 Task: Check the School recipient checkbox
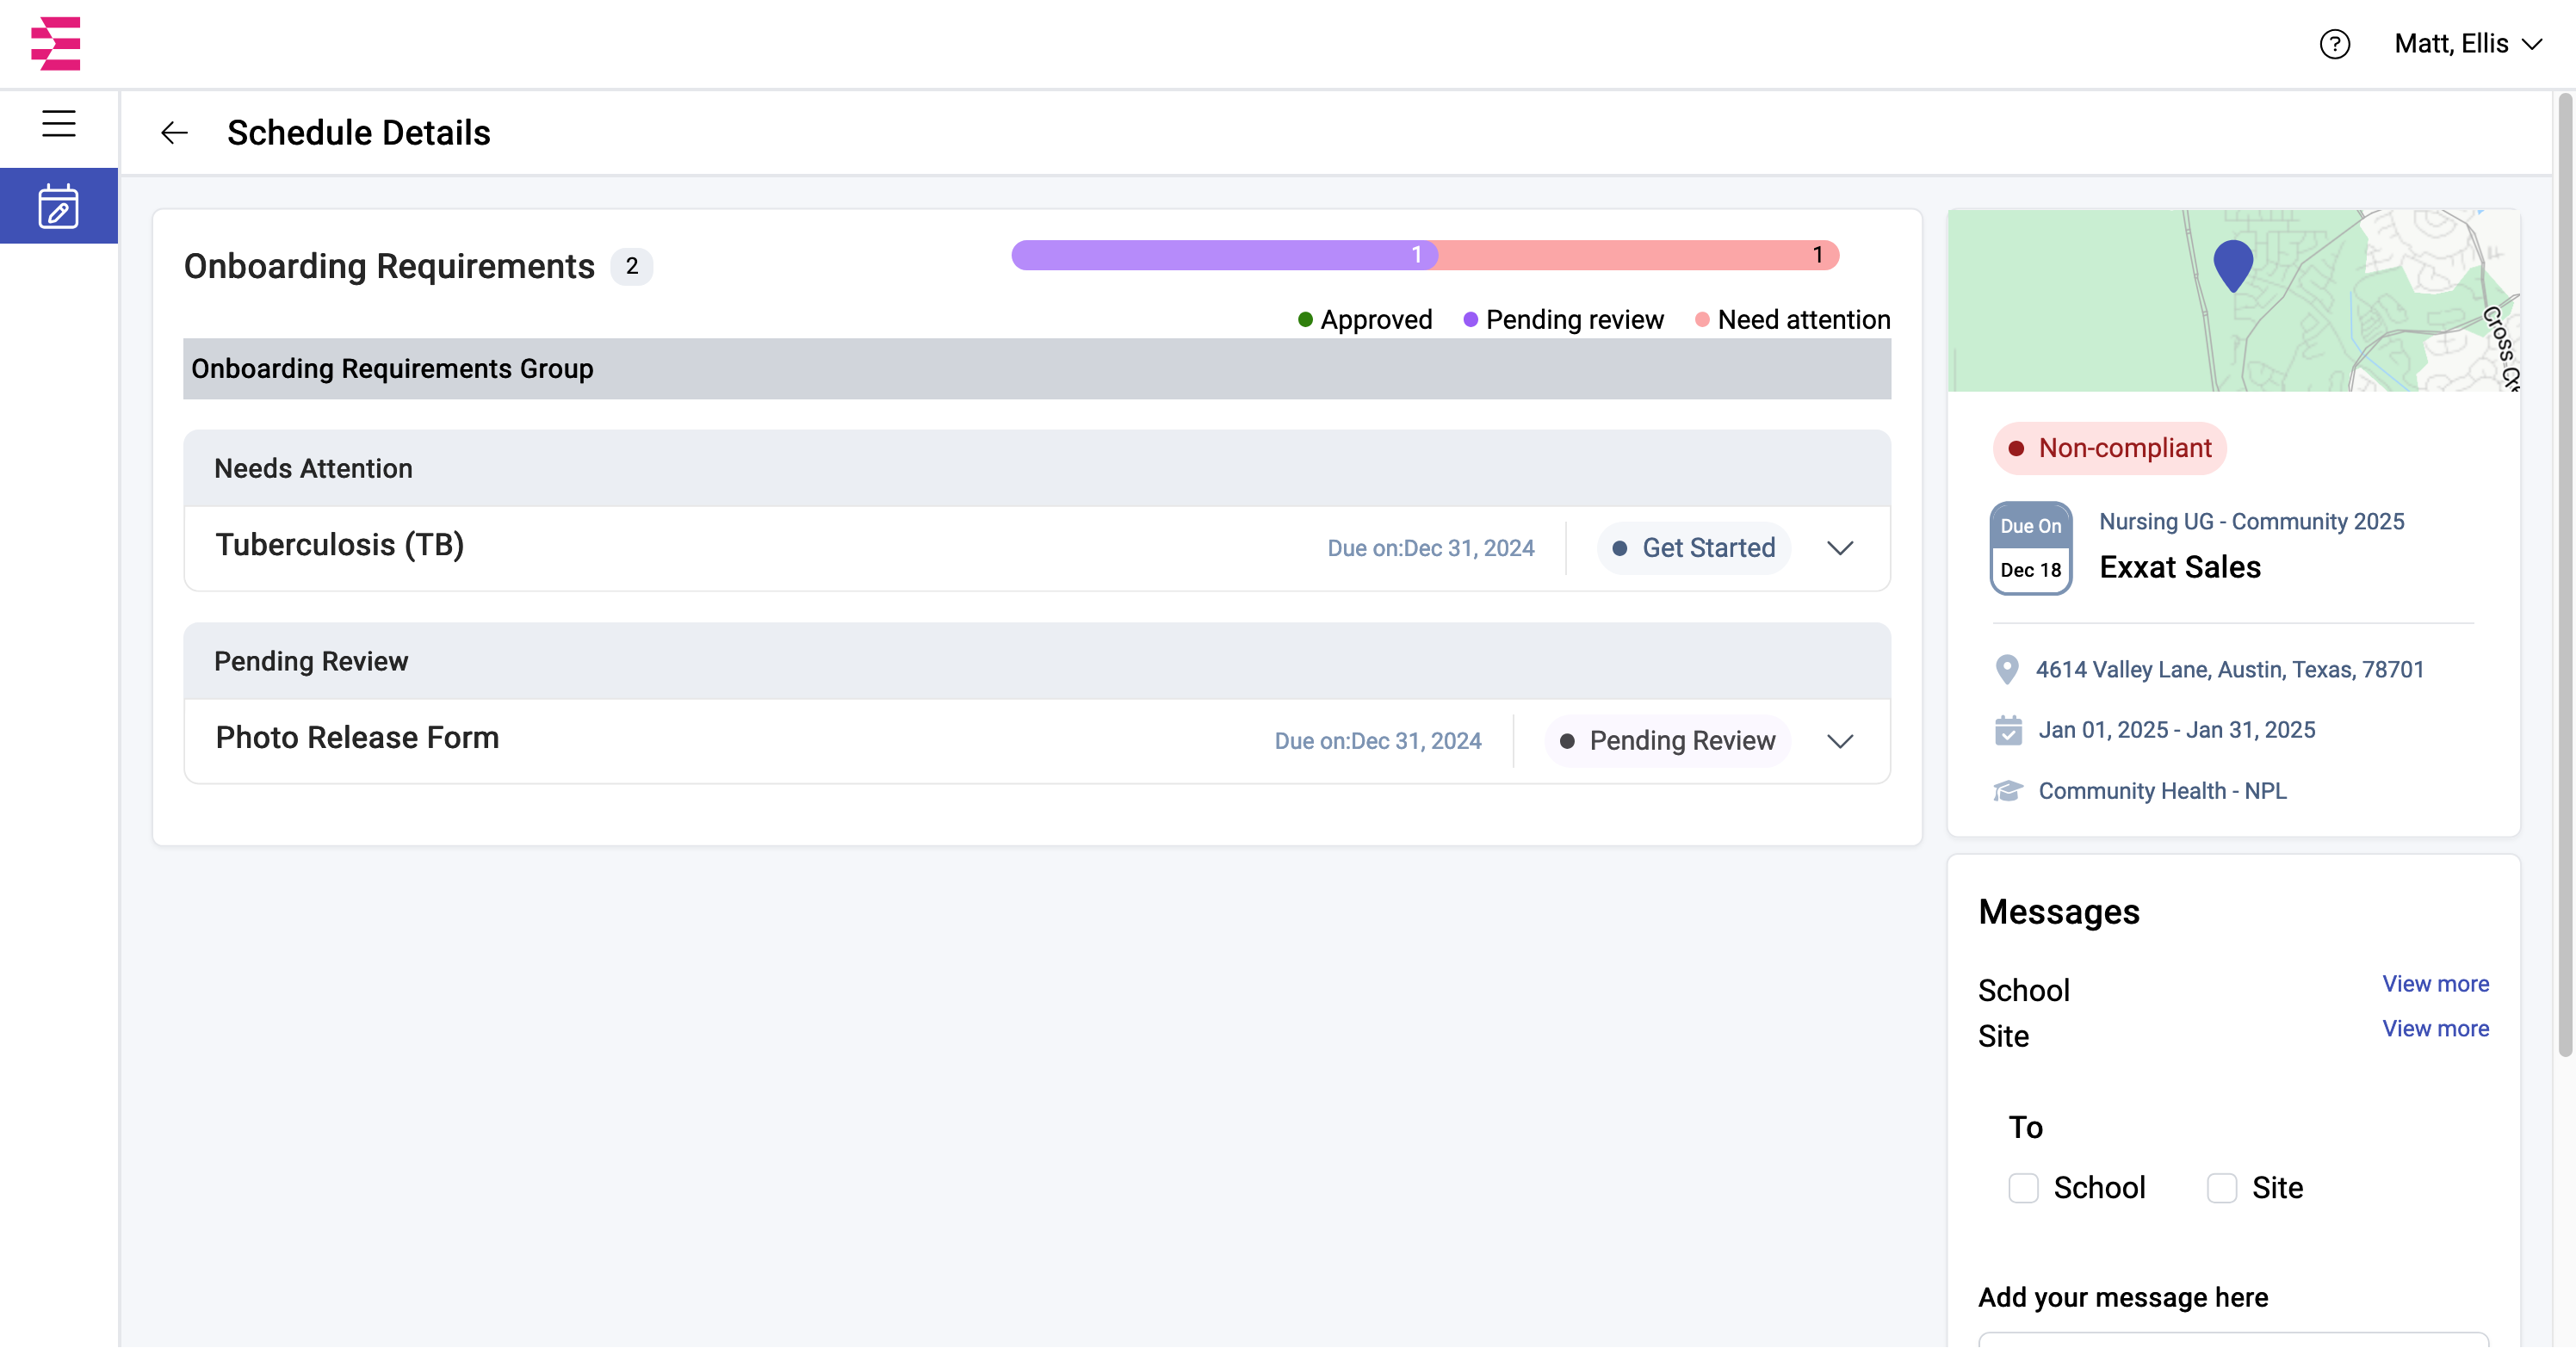2023,1188
